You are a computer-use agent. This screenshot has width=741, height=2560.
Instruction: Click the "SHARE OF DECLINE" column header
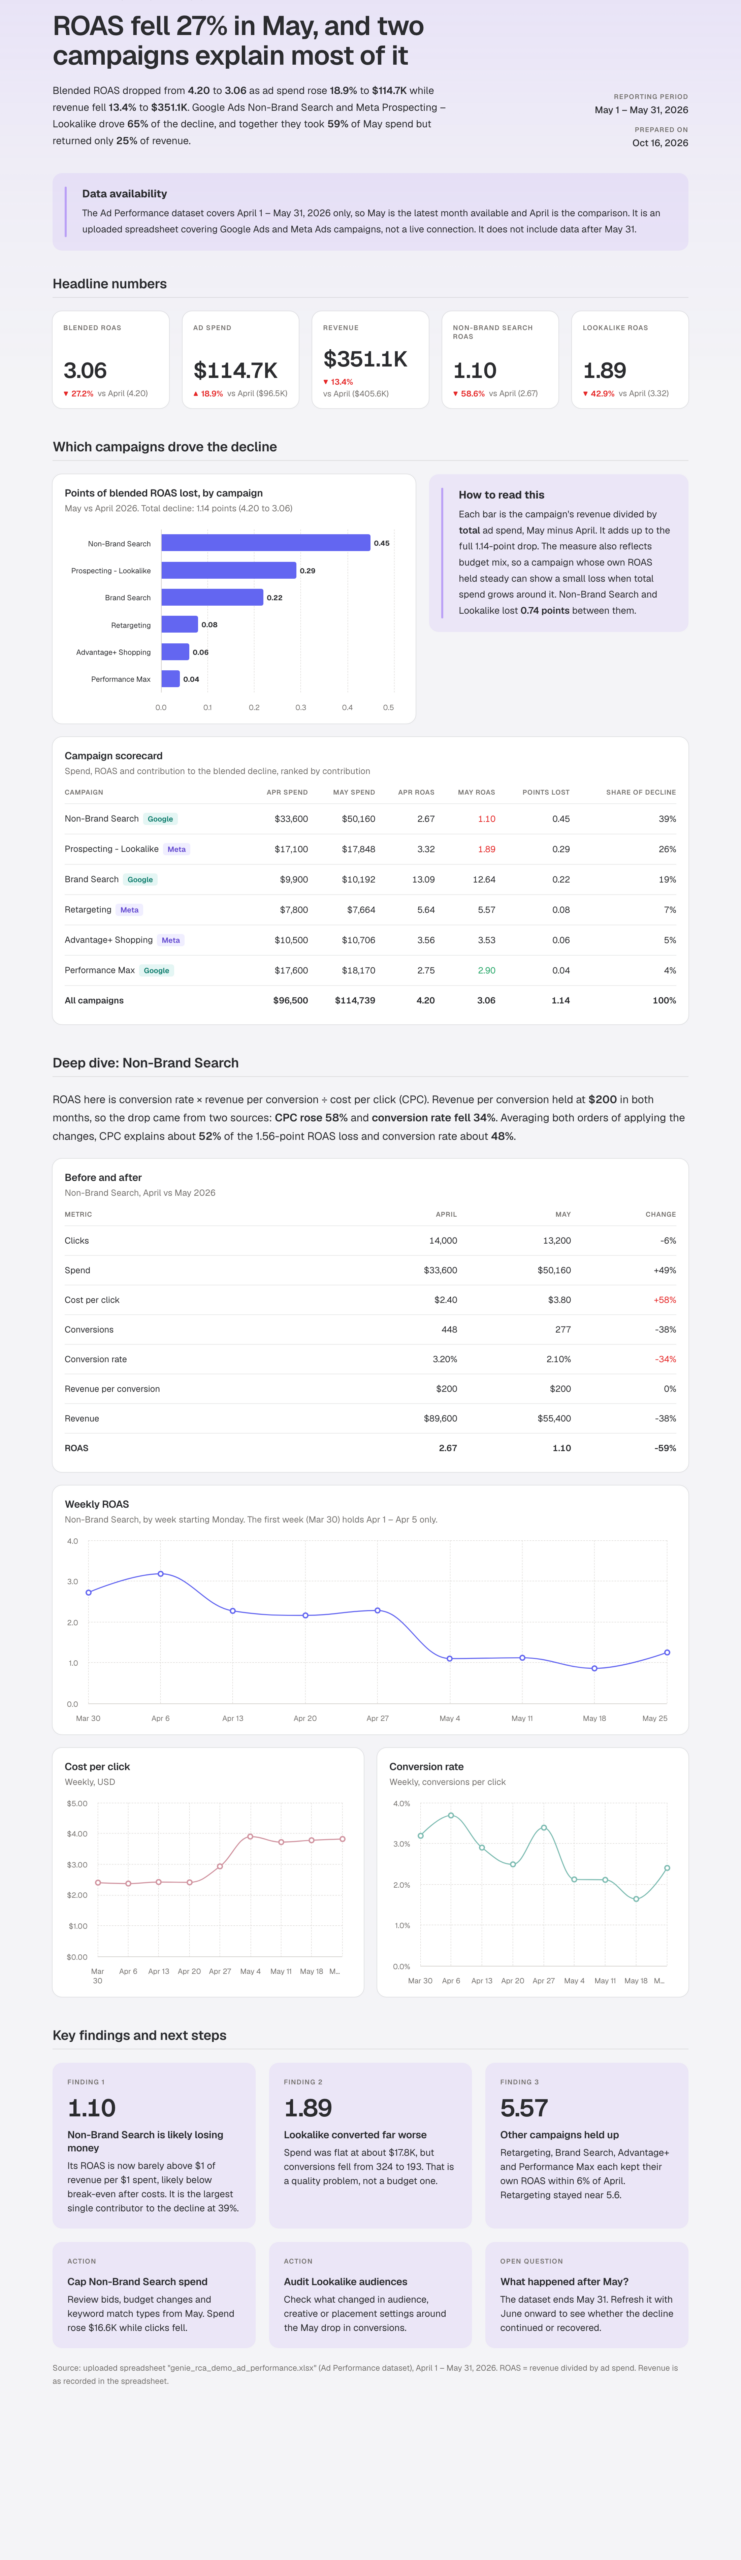(x=641, y=792)
